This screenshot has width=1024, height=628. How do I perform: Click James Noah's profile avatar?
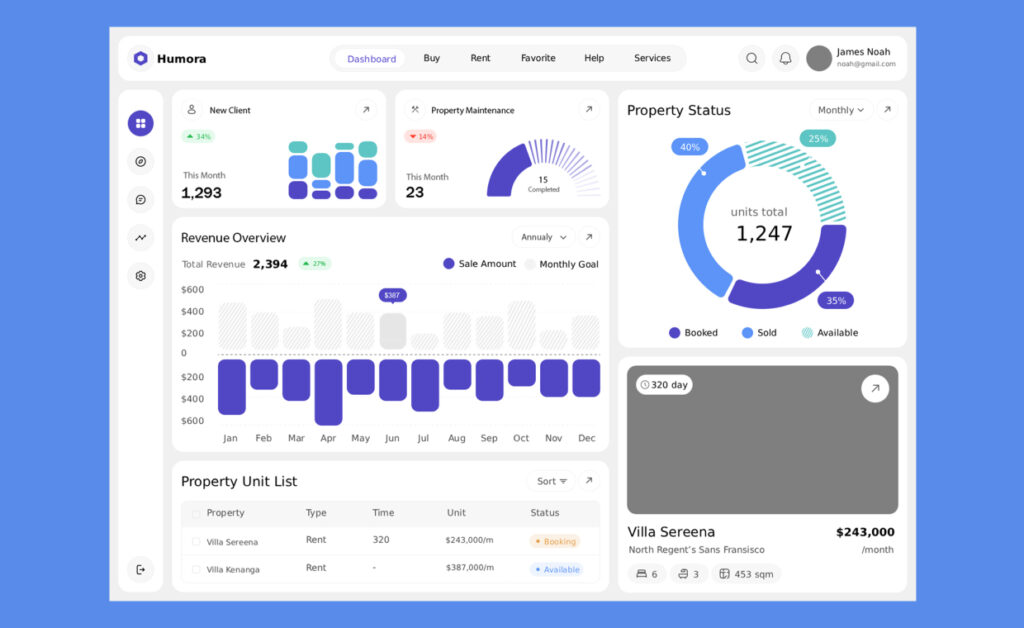(818, 59)
